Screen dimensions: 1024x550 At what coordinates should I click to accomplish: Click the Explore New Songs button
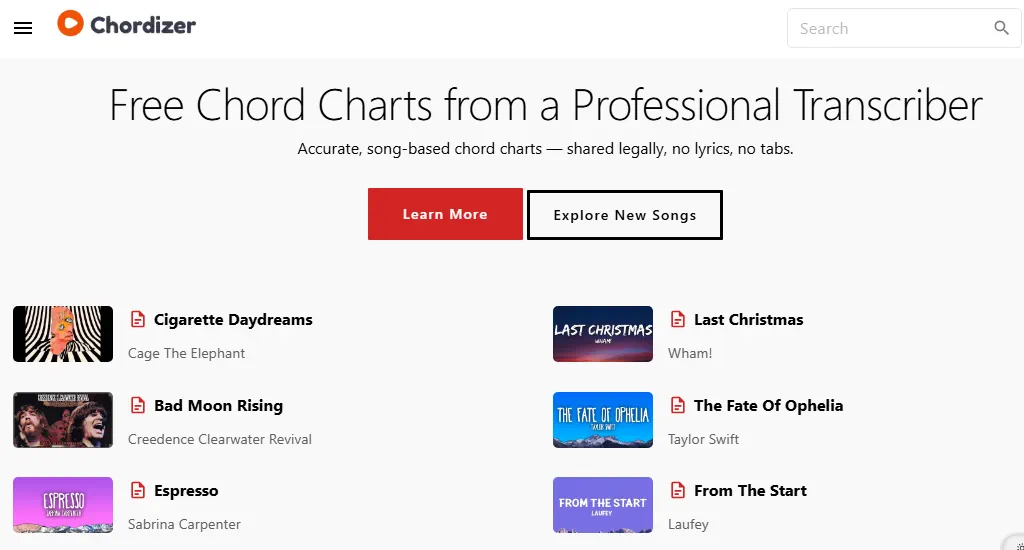tap(624, 215)
